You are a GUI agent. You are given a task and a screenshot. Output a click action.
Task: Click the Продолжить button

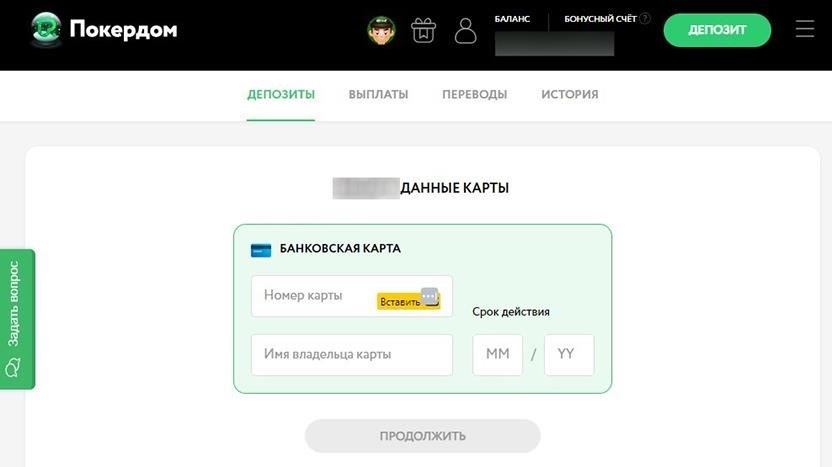point(422,436)
